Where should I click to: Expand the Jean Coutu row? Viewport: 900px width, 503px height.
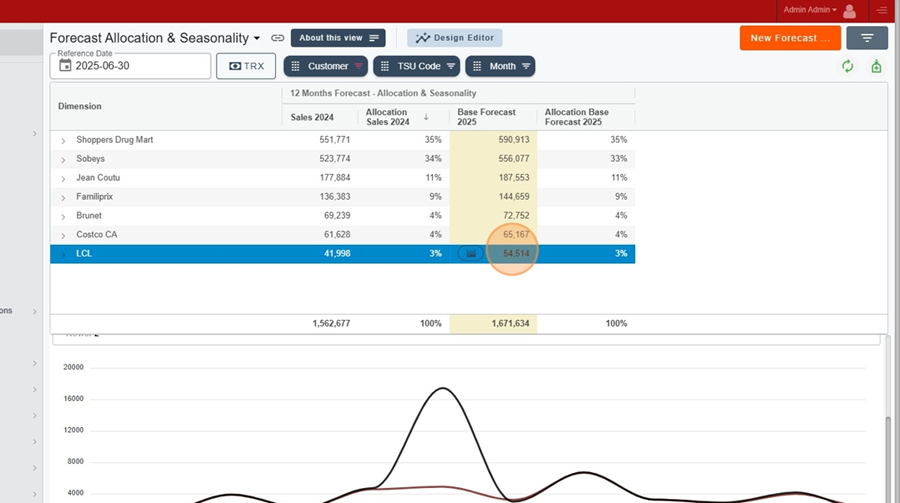(x=63, y=178)
